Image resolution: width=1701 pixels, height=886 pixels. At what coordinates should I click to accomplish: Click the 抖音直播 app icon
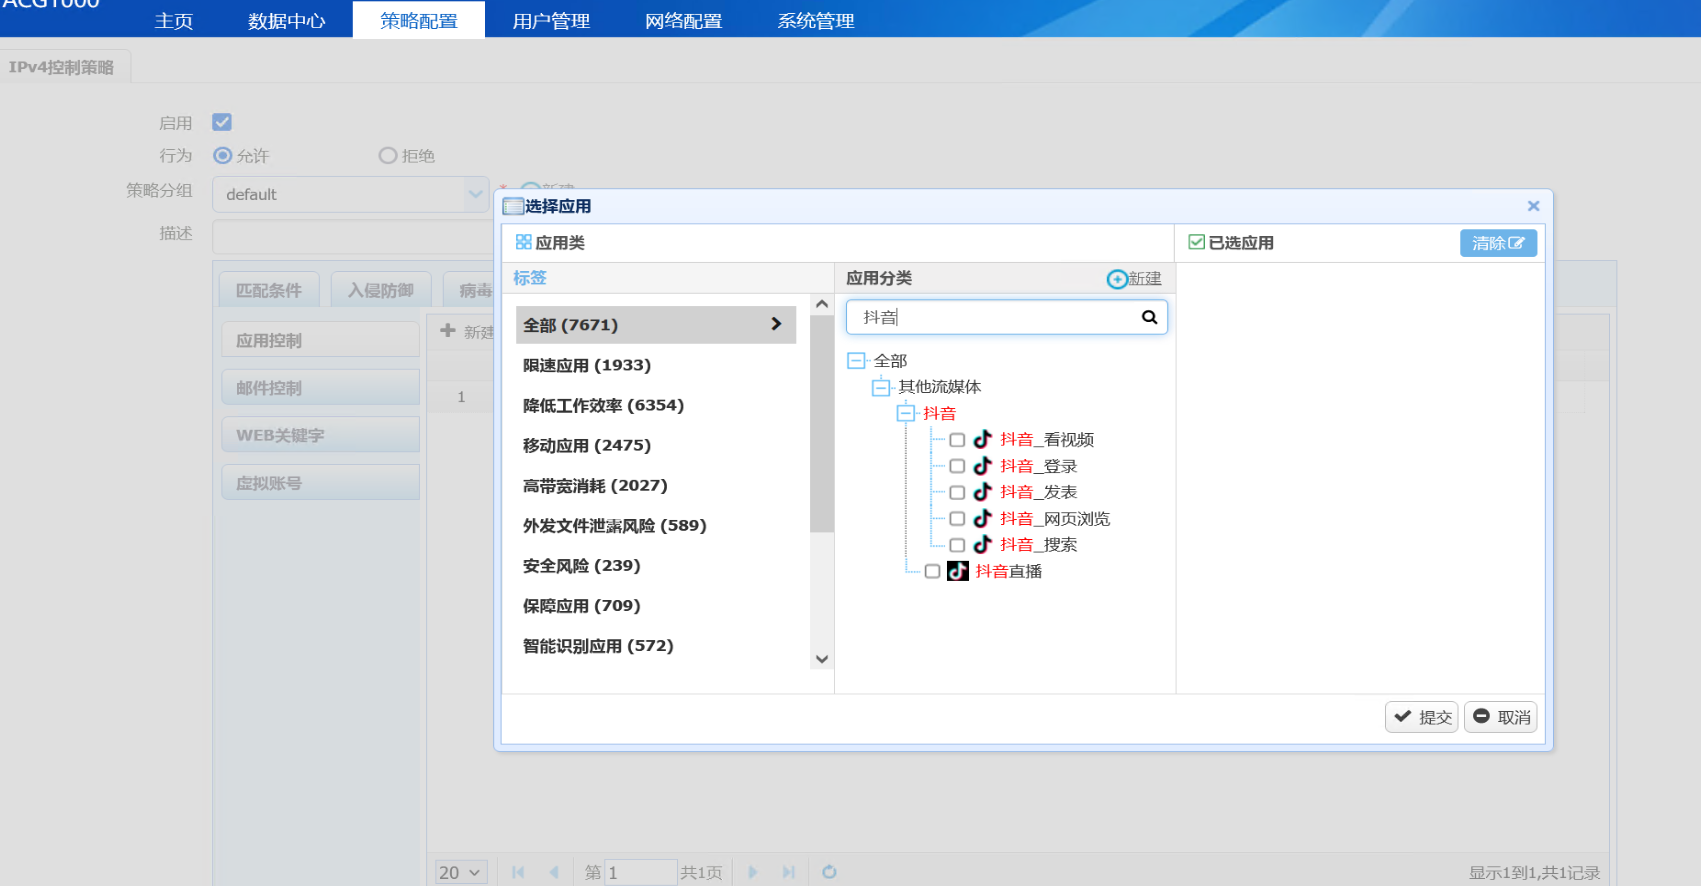click(x=958, y=570)
